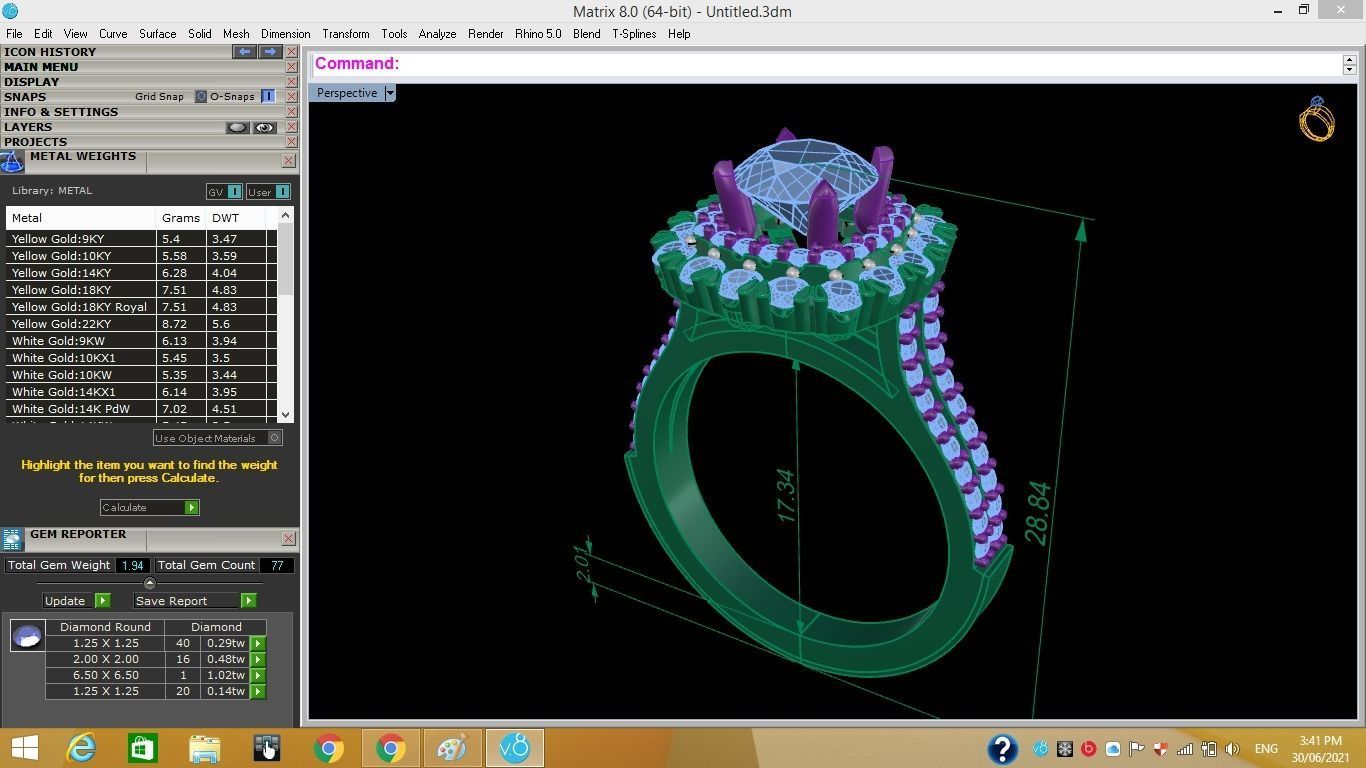Screen dimensions: 1366x768
Task: Toggle Grid Snap on
Action: pos(200,97)
